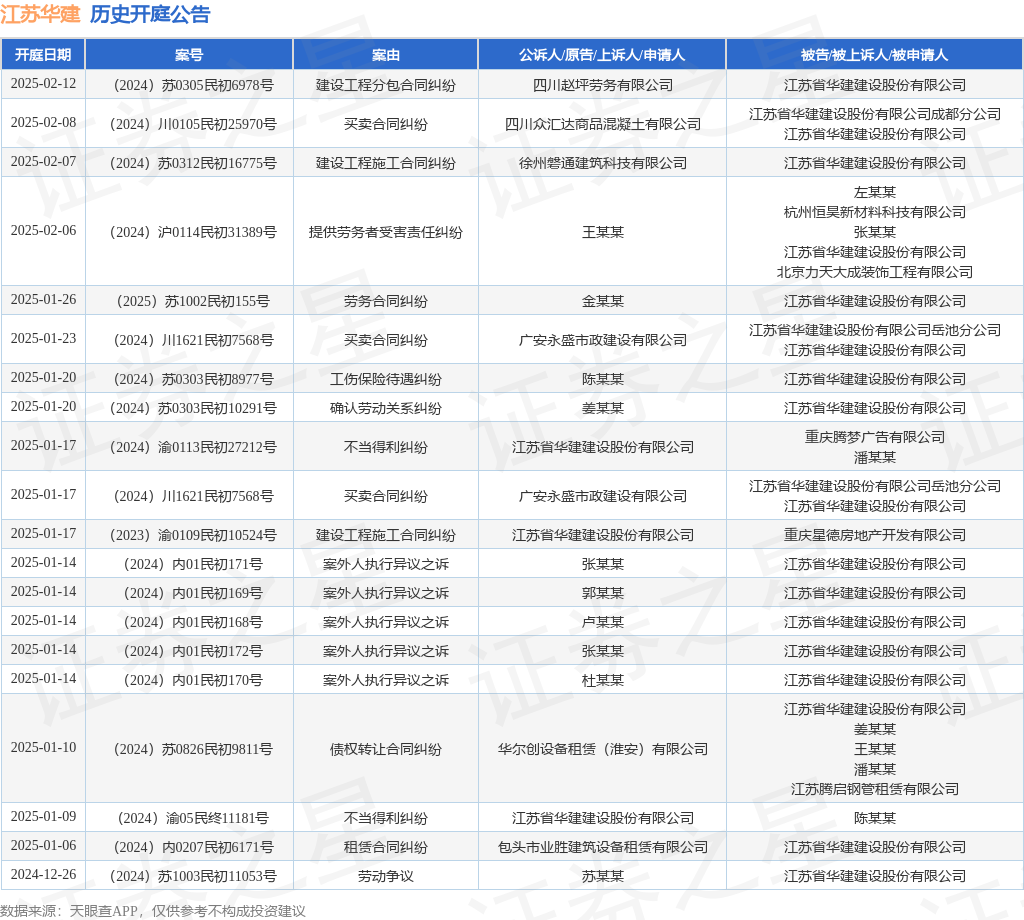Viewport: 1024px width, 920px height.
Task: Select the 公诉人/原告/上诉人/申请人 header
Action: (x=602, y=55)
